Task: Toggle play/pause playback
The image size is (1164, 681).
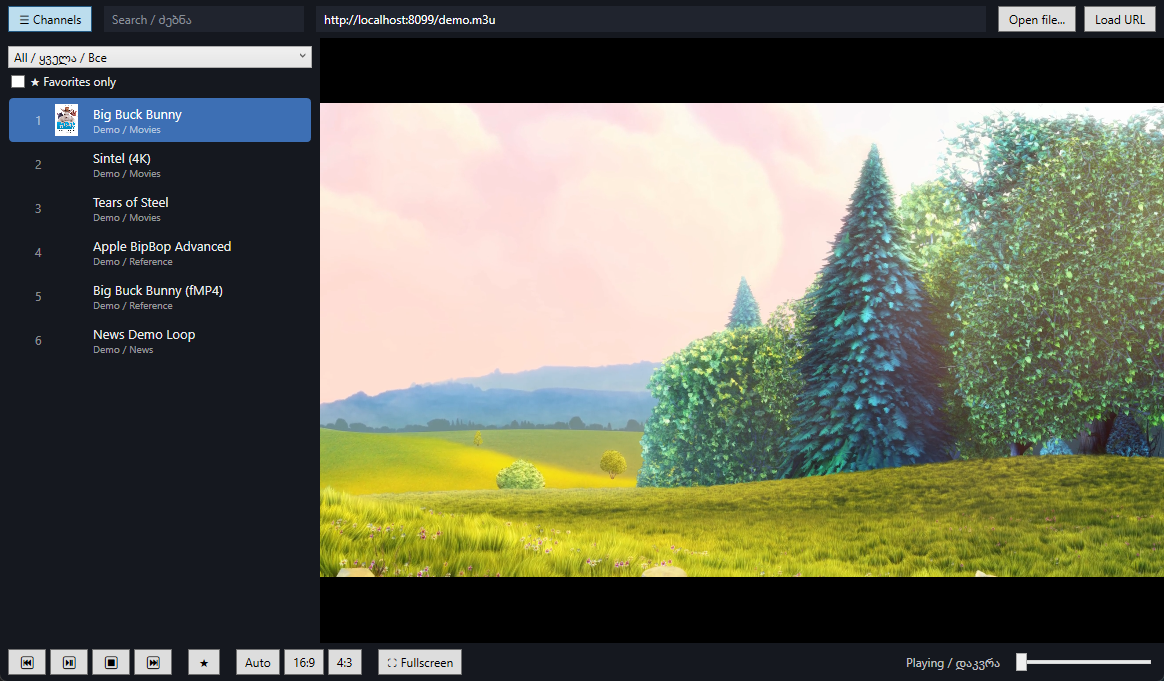Action: [69, 662]
